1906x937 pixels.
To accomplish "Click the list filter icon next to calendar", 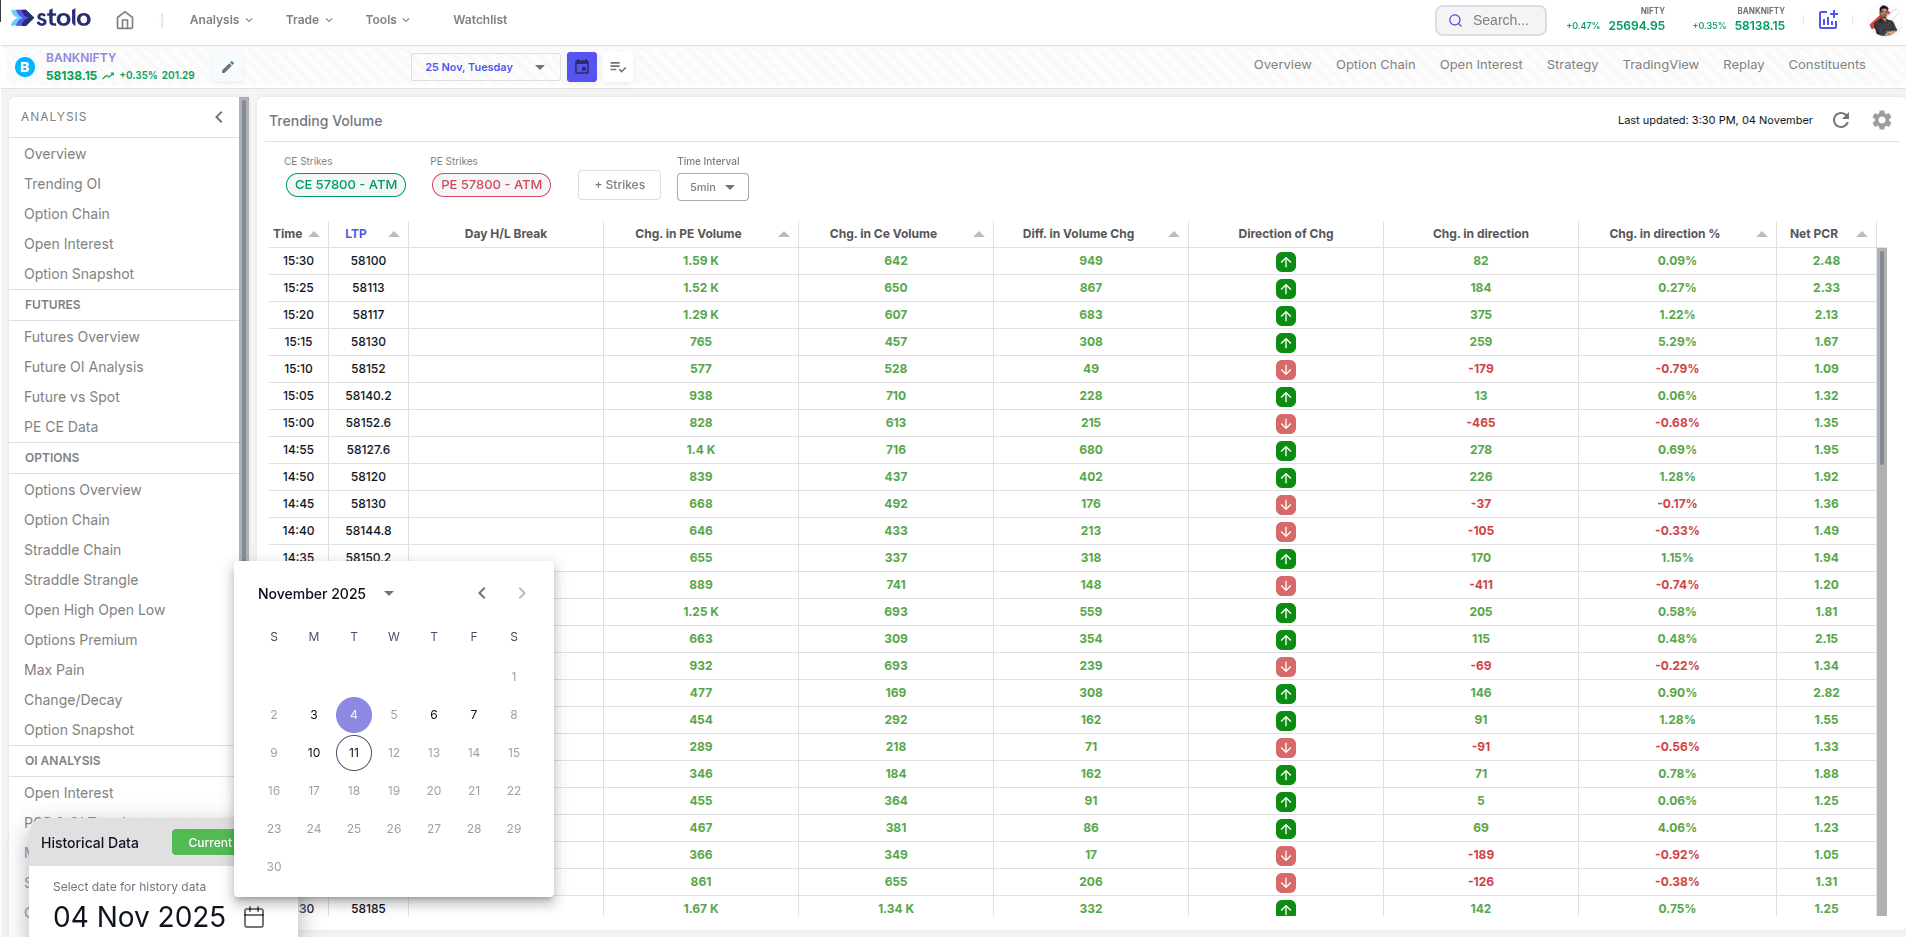I will pyautogui.click(x=618, y=67).
